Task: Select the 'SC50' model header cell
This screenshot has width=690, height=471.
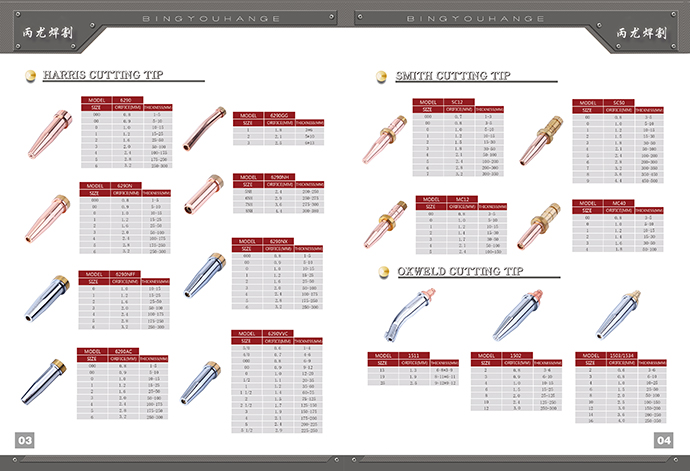Action: point(619,103)
